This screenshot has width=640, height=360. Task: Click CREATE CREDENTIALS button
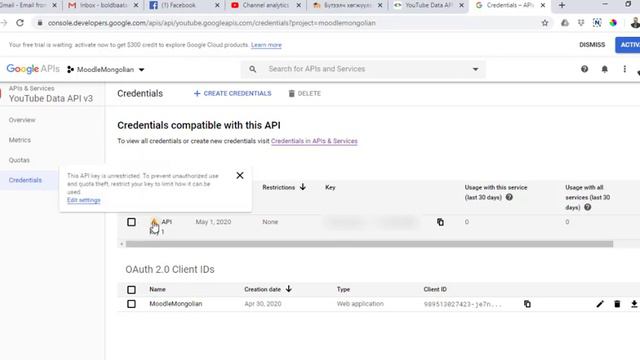pyautogui.click(x=232, y=93)
